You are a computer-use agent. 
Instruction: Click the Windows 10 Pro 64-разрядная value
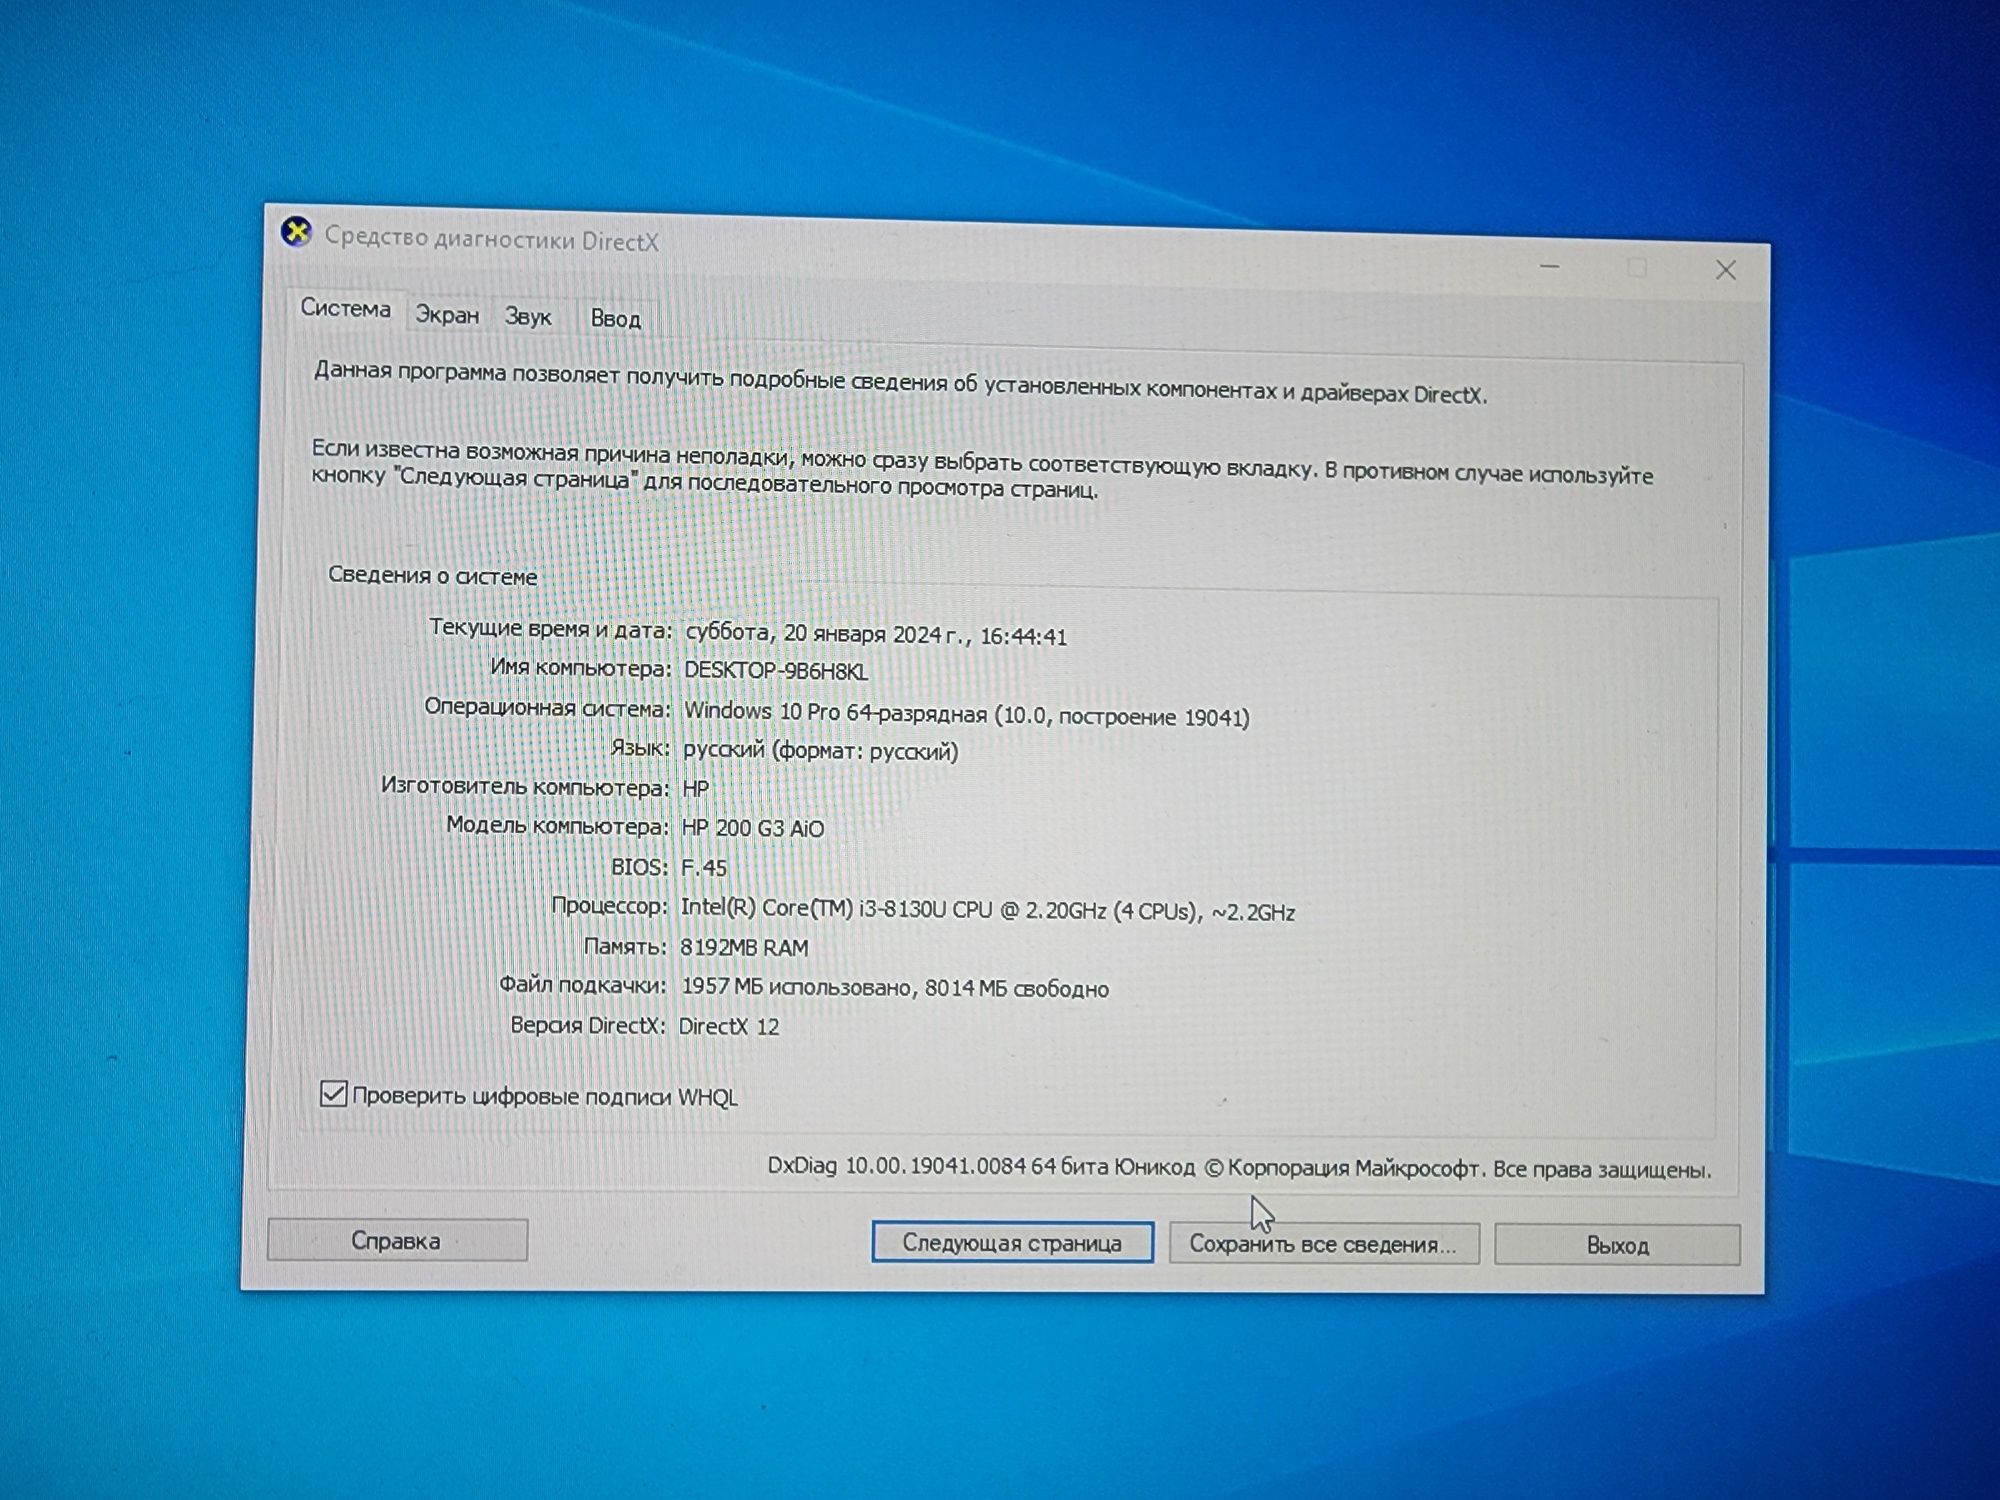(x=966, y=714)
